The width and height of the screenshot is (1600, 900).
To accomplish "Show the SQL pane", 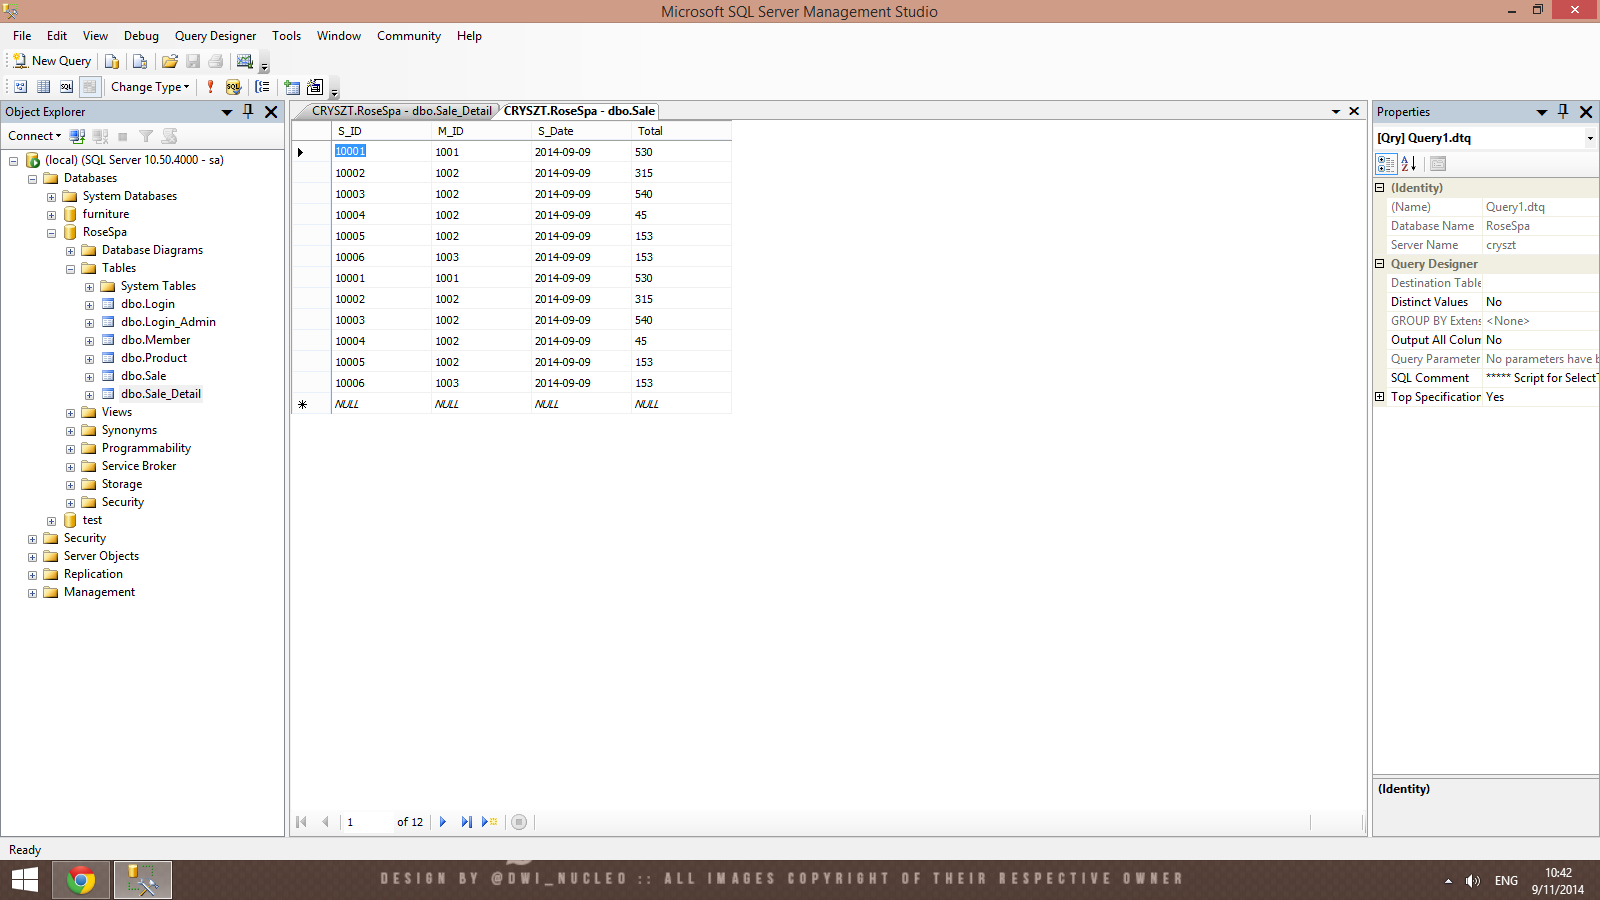I will tap(66, 87).
